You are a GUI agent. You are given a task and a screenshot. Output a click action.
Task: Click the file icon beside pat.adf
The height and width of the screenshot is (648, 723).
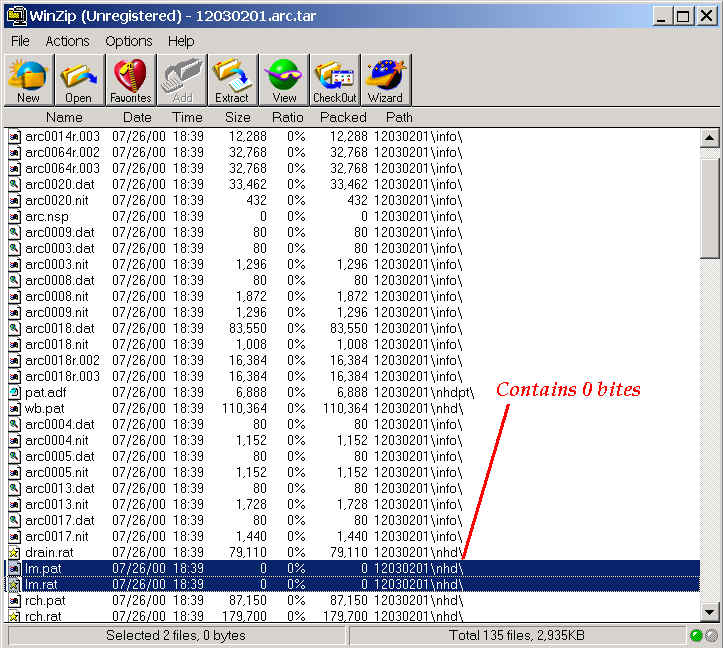[x=15, y=392]
